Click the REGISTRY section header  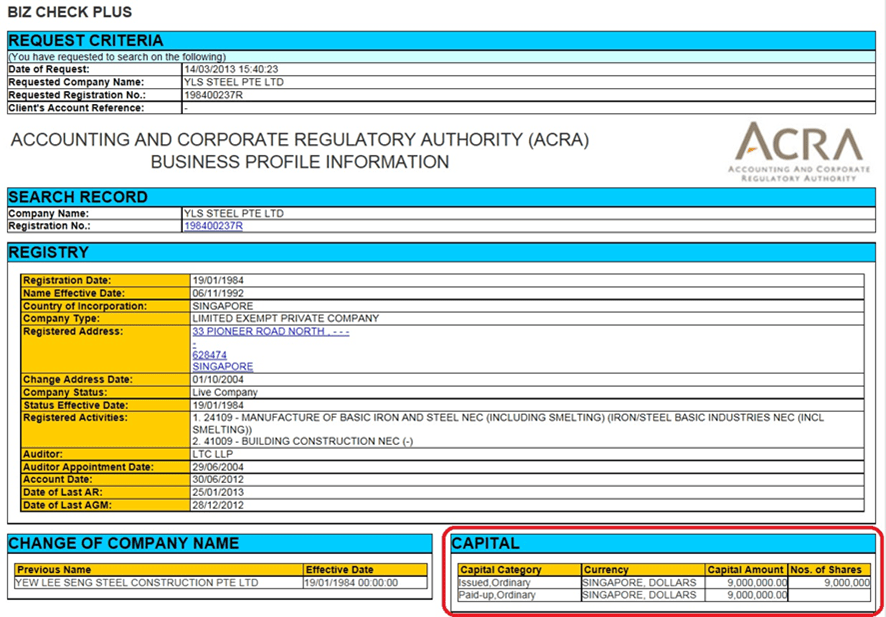tap(442, 252)
